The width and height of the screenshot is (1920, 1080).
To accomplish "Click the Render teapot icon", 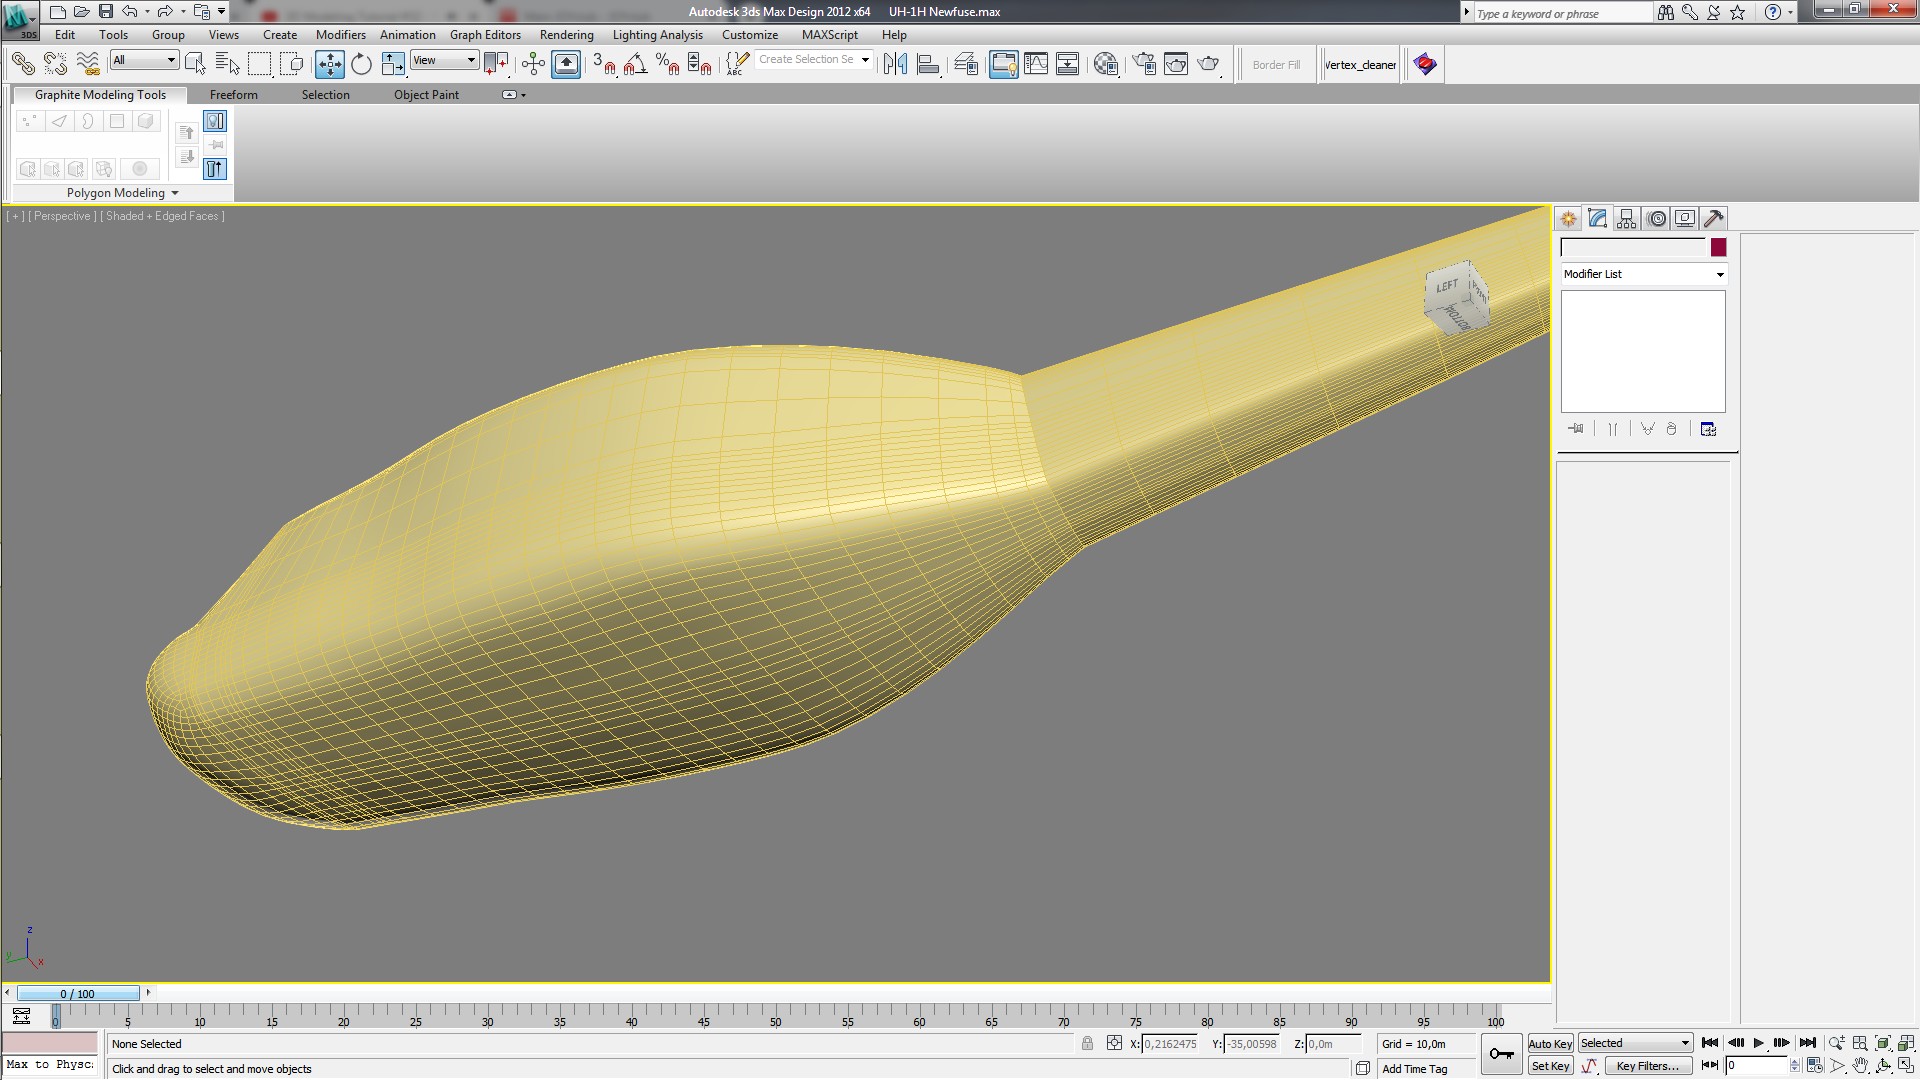I will (x=1208, y=65).
